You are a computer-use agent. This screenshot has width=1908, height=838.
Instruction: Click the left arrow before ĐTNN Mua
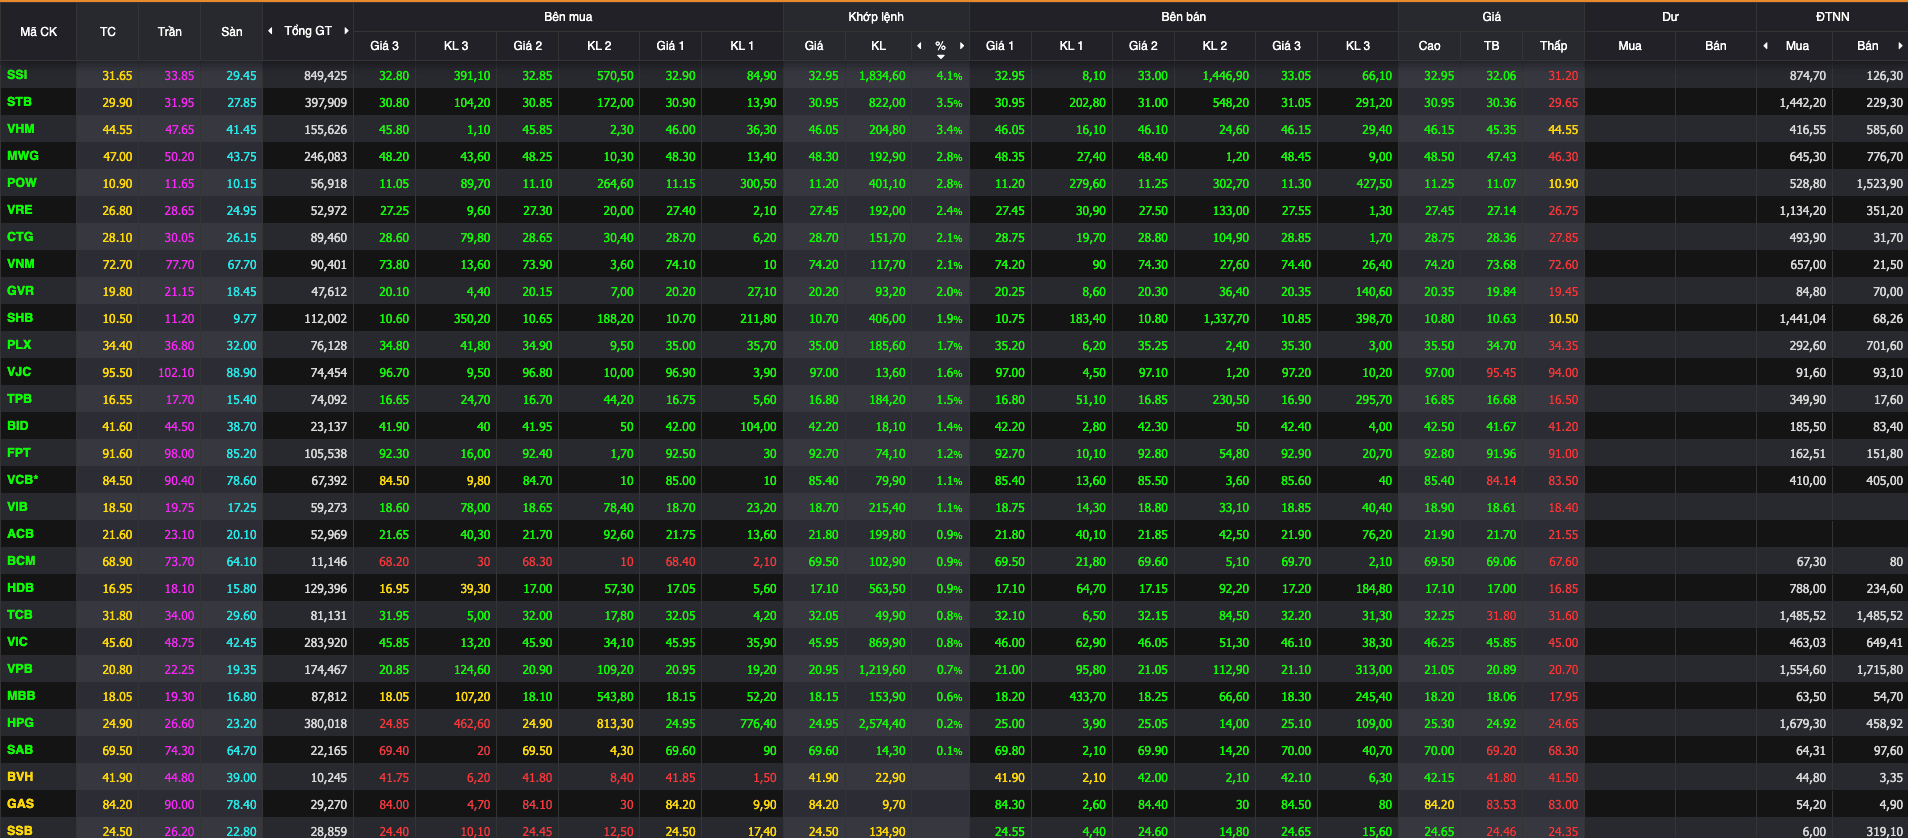[1766, 46]
